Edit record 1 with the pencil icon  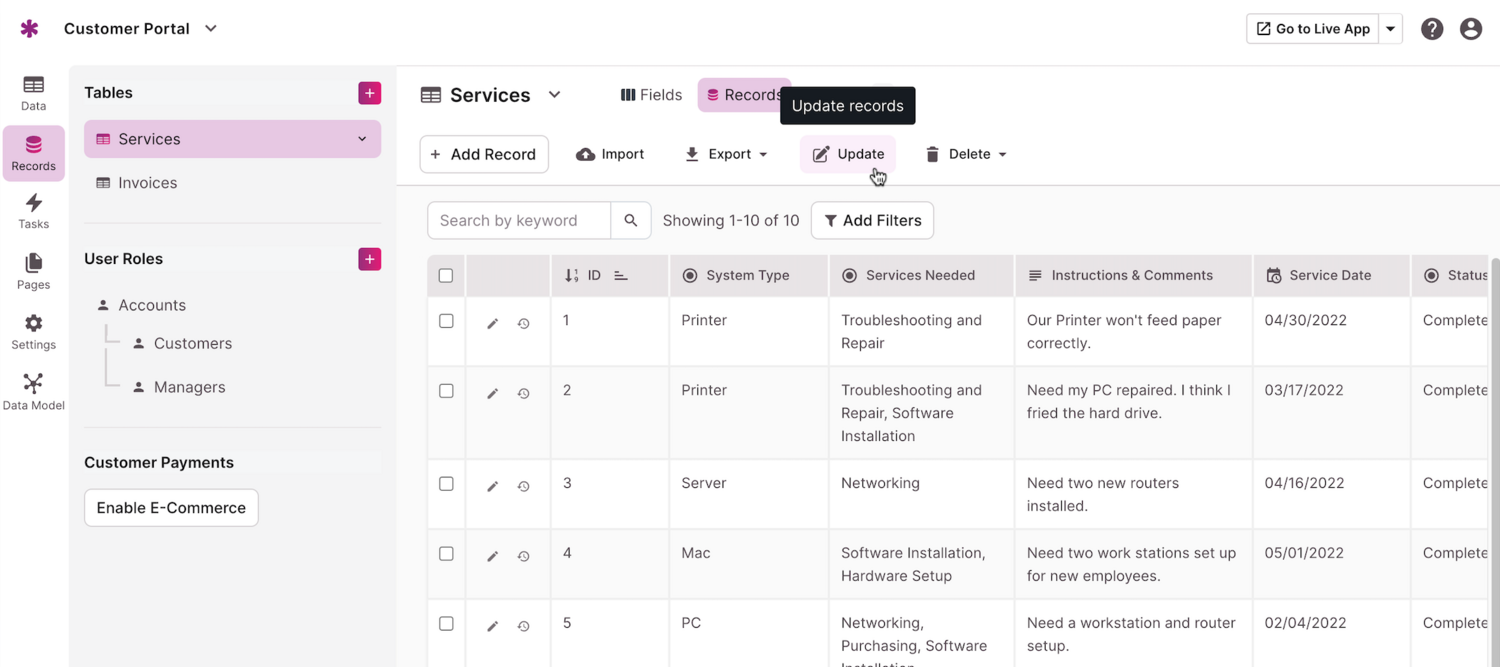[492, 324]
